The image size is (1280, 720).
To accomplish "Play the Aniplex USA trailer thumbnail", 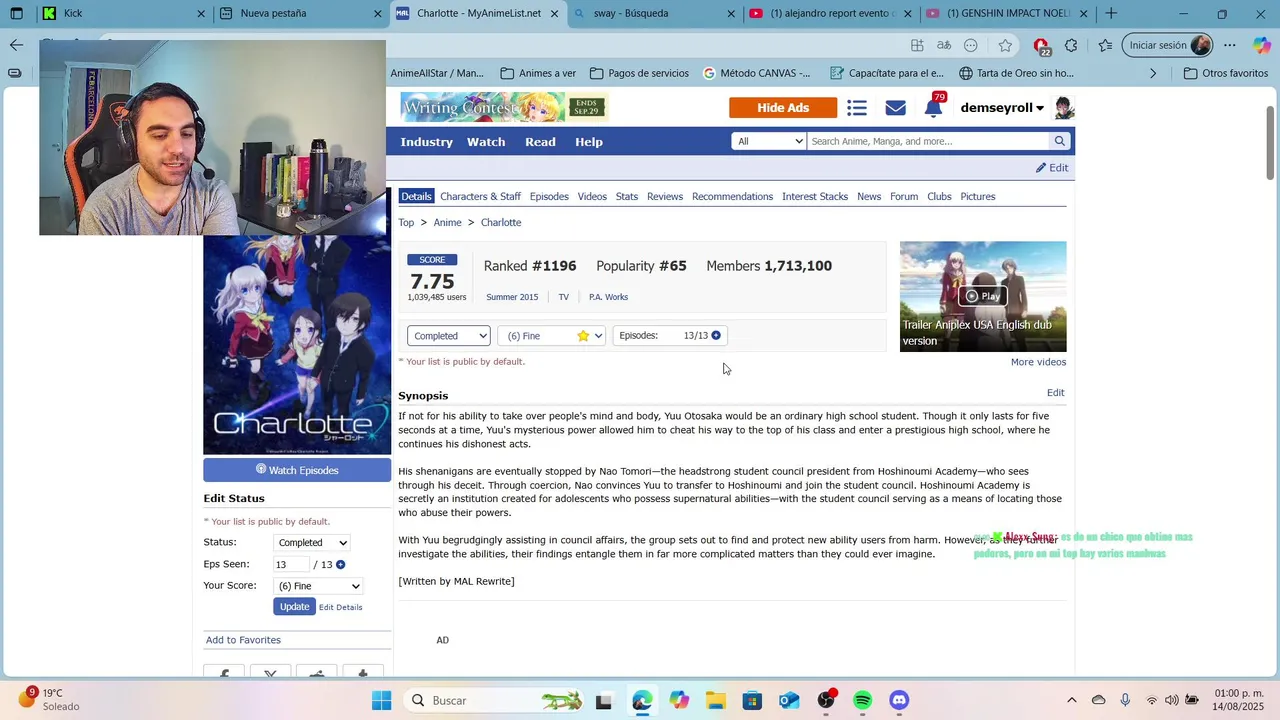I will click(x=983, y=296).
